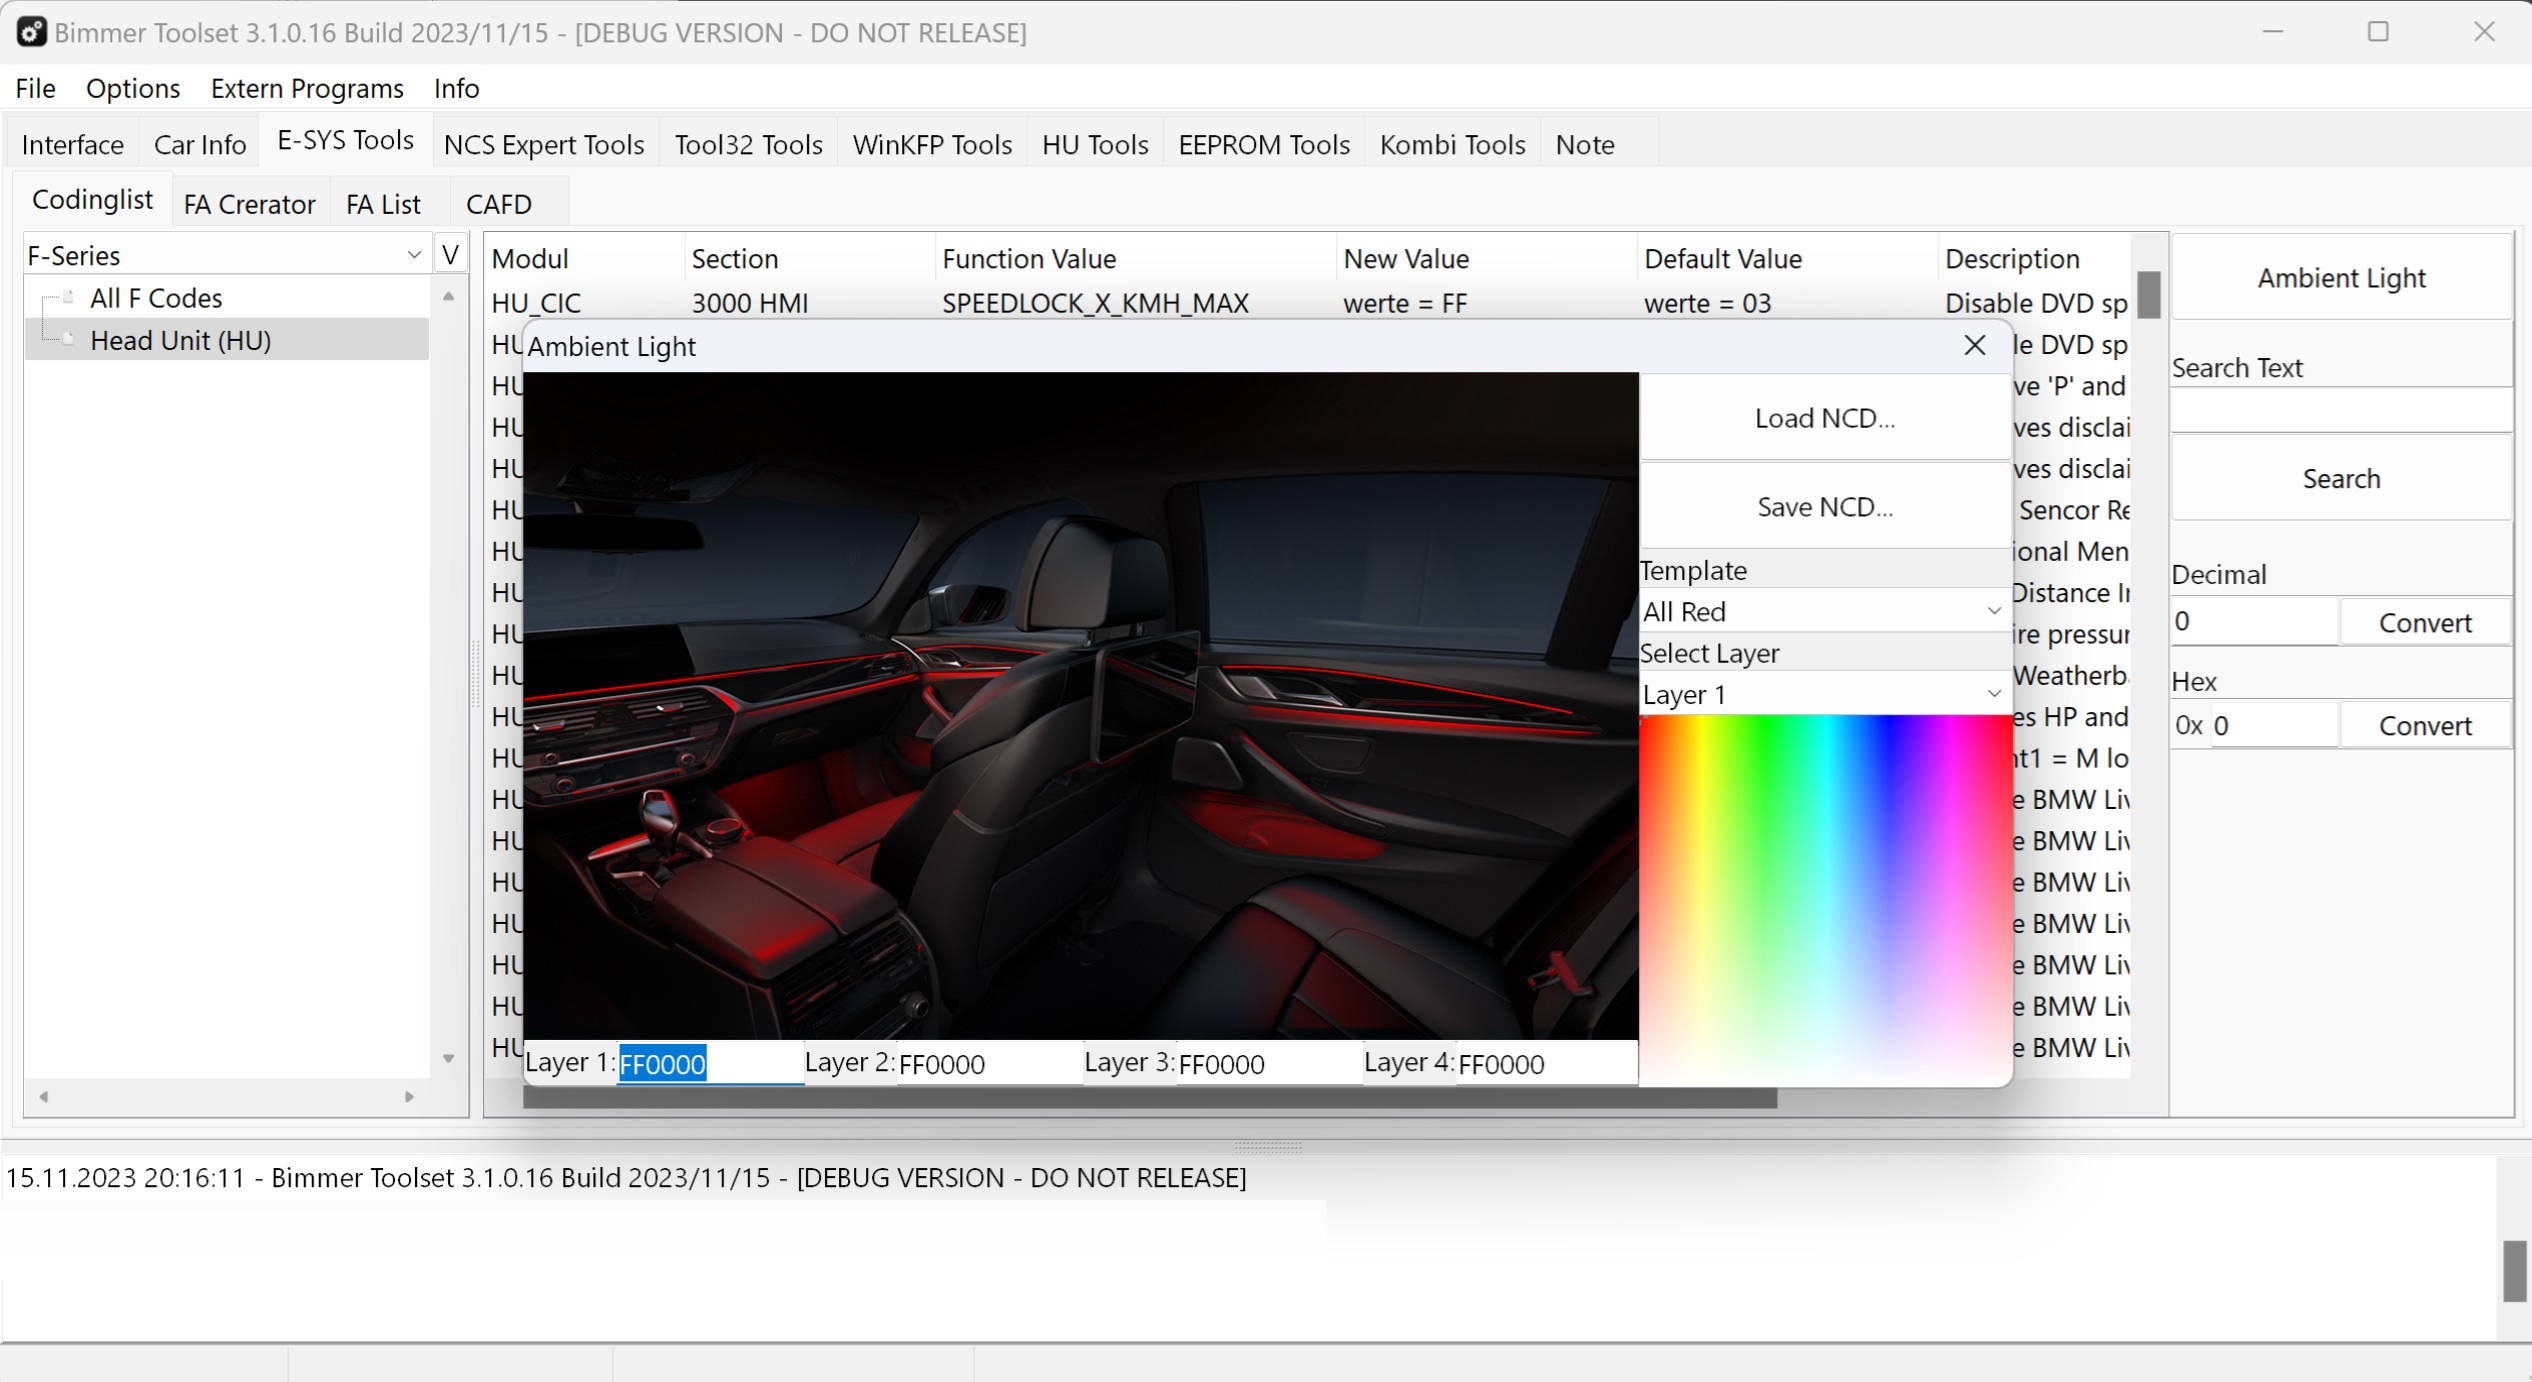
Task: Click the HU_CIC module cell
Action: click(536, 303)
